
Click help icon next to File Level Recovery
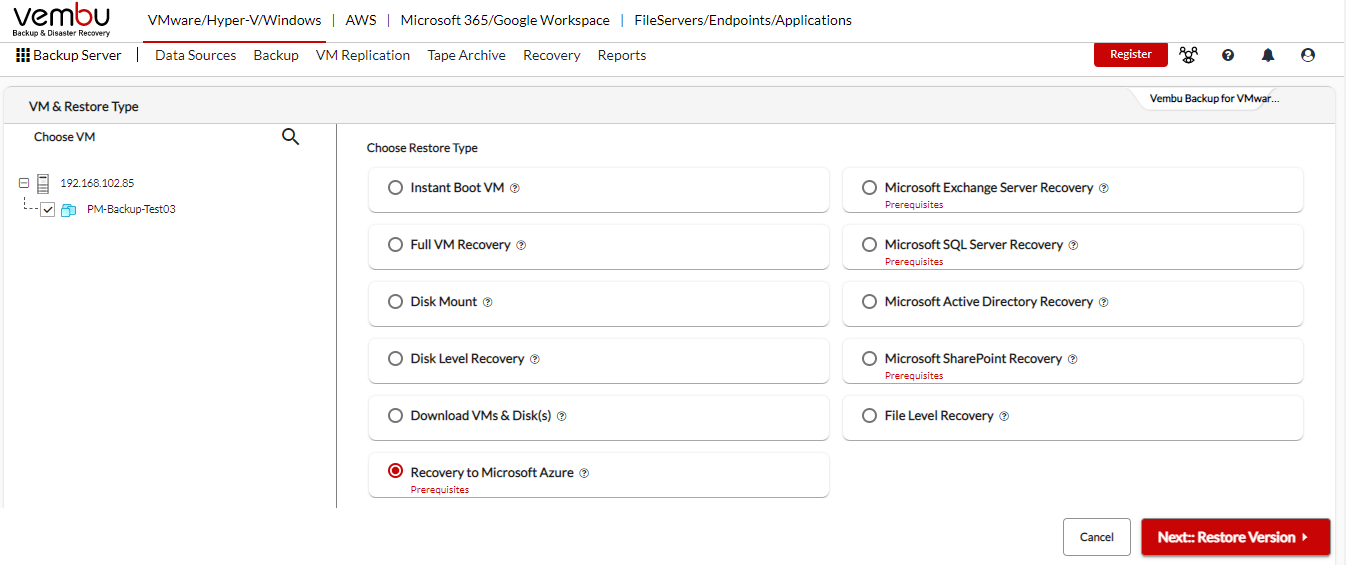click(1004, 416)
